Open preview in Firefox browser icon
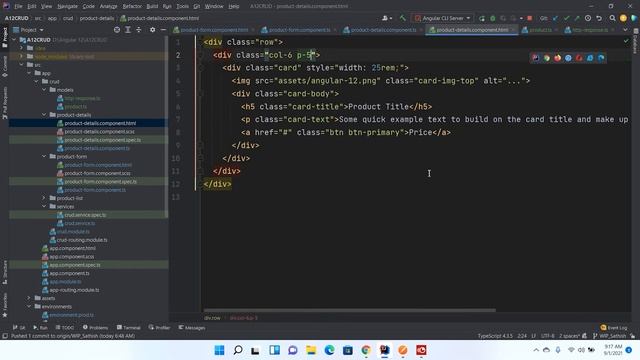 [558, 58]
